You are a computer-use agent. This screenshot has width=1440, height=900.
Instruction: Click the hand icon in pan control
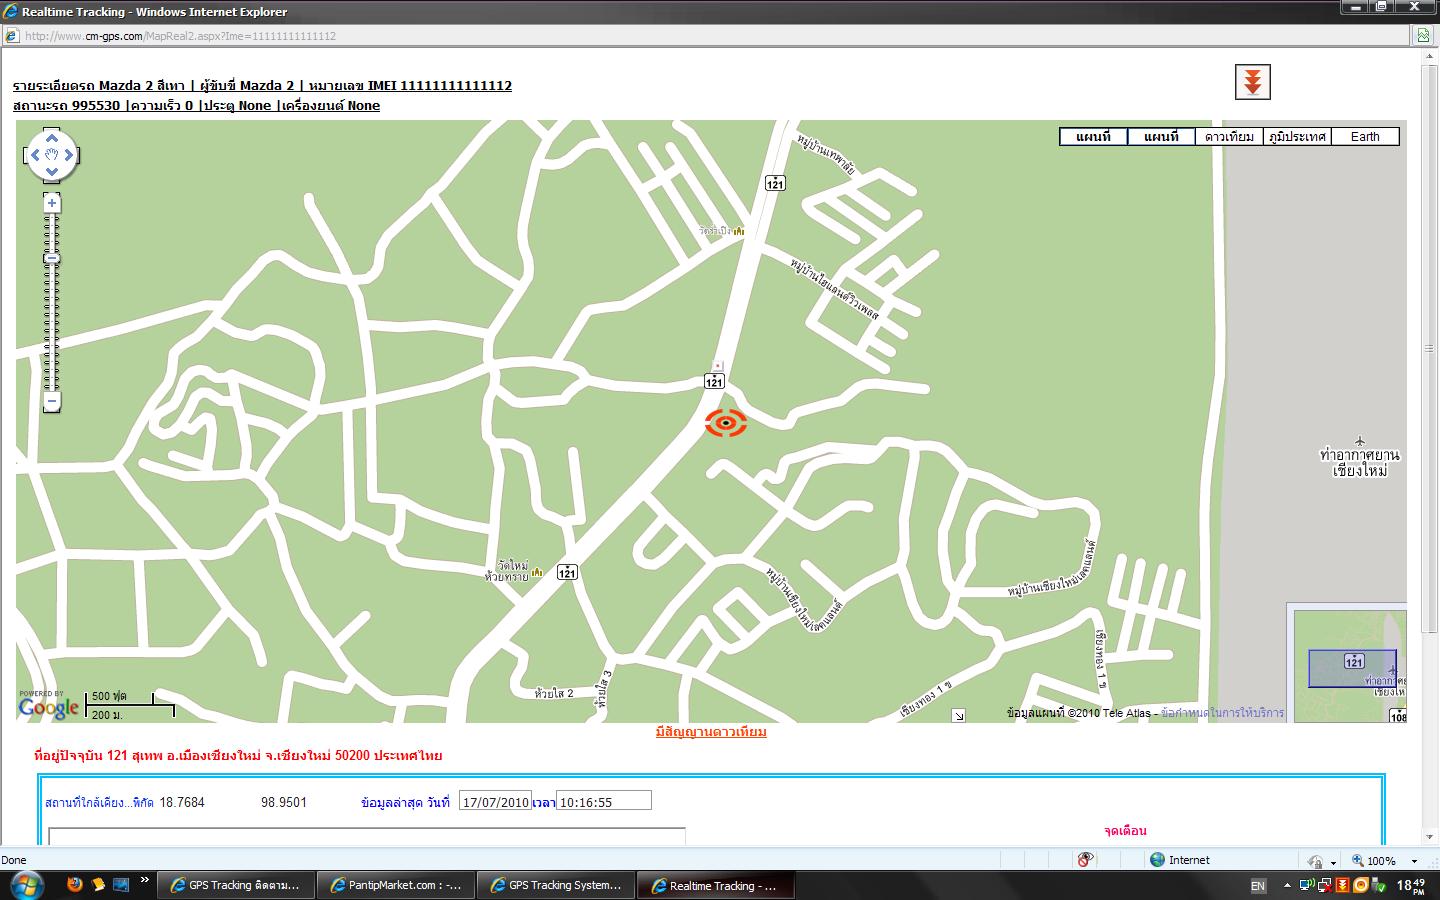52,154
